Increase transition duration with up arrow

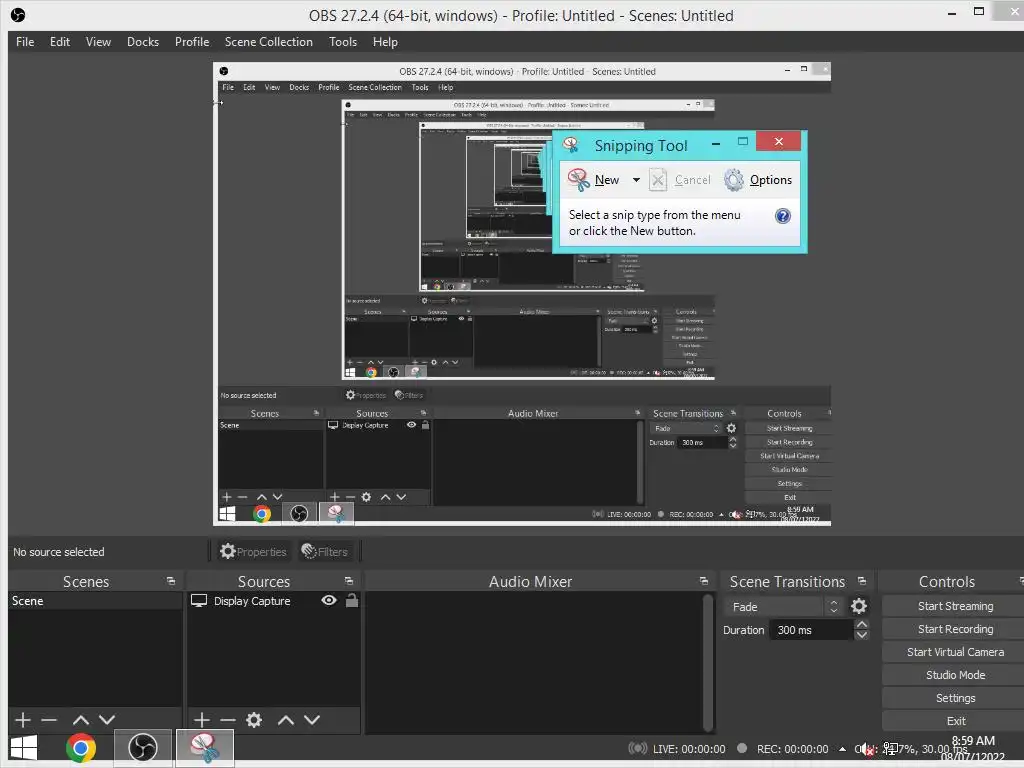click(862, 624)
